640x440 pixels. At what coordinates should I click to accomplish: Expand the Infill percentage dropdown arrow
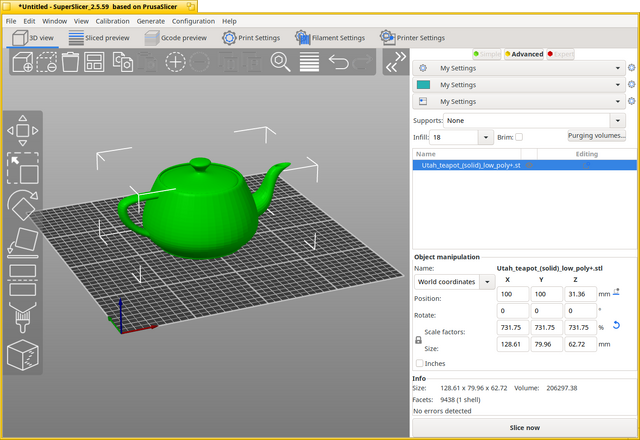coord(486,138)
